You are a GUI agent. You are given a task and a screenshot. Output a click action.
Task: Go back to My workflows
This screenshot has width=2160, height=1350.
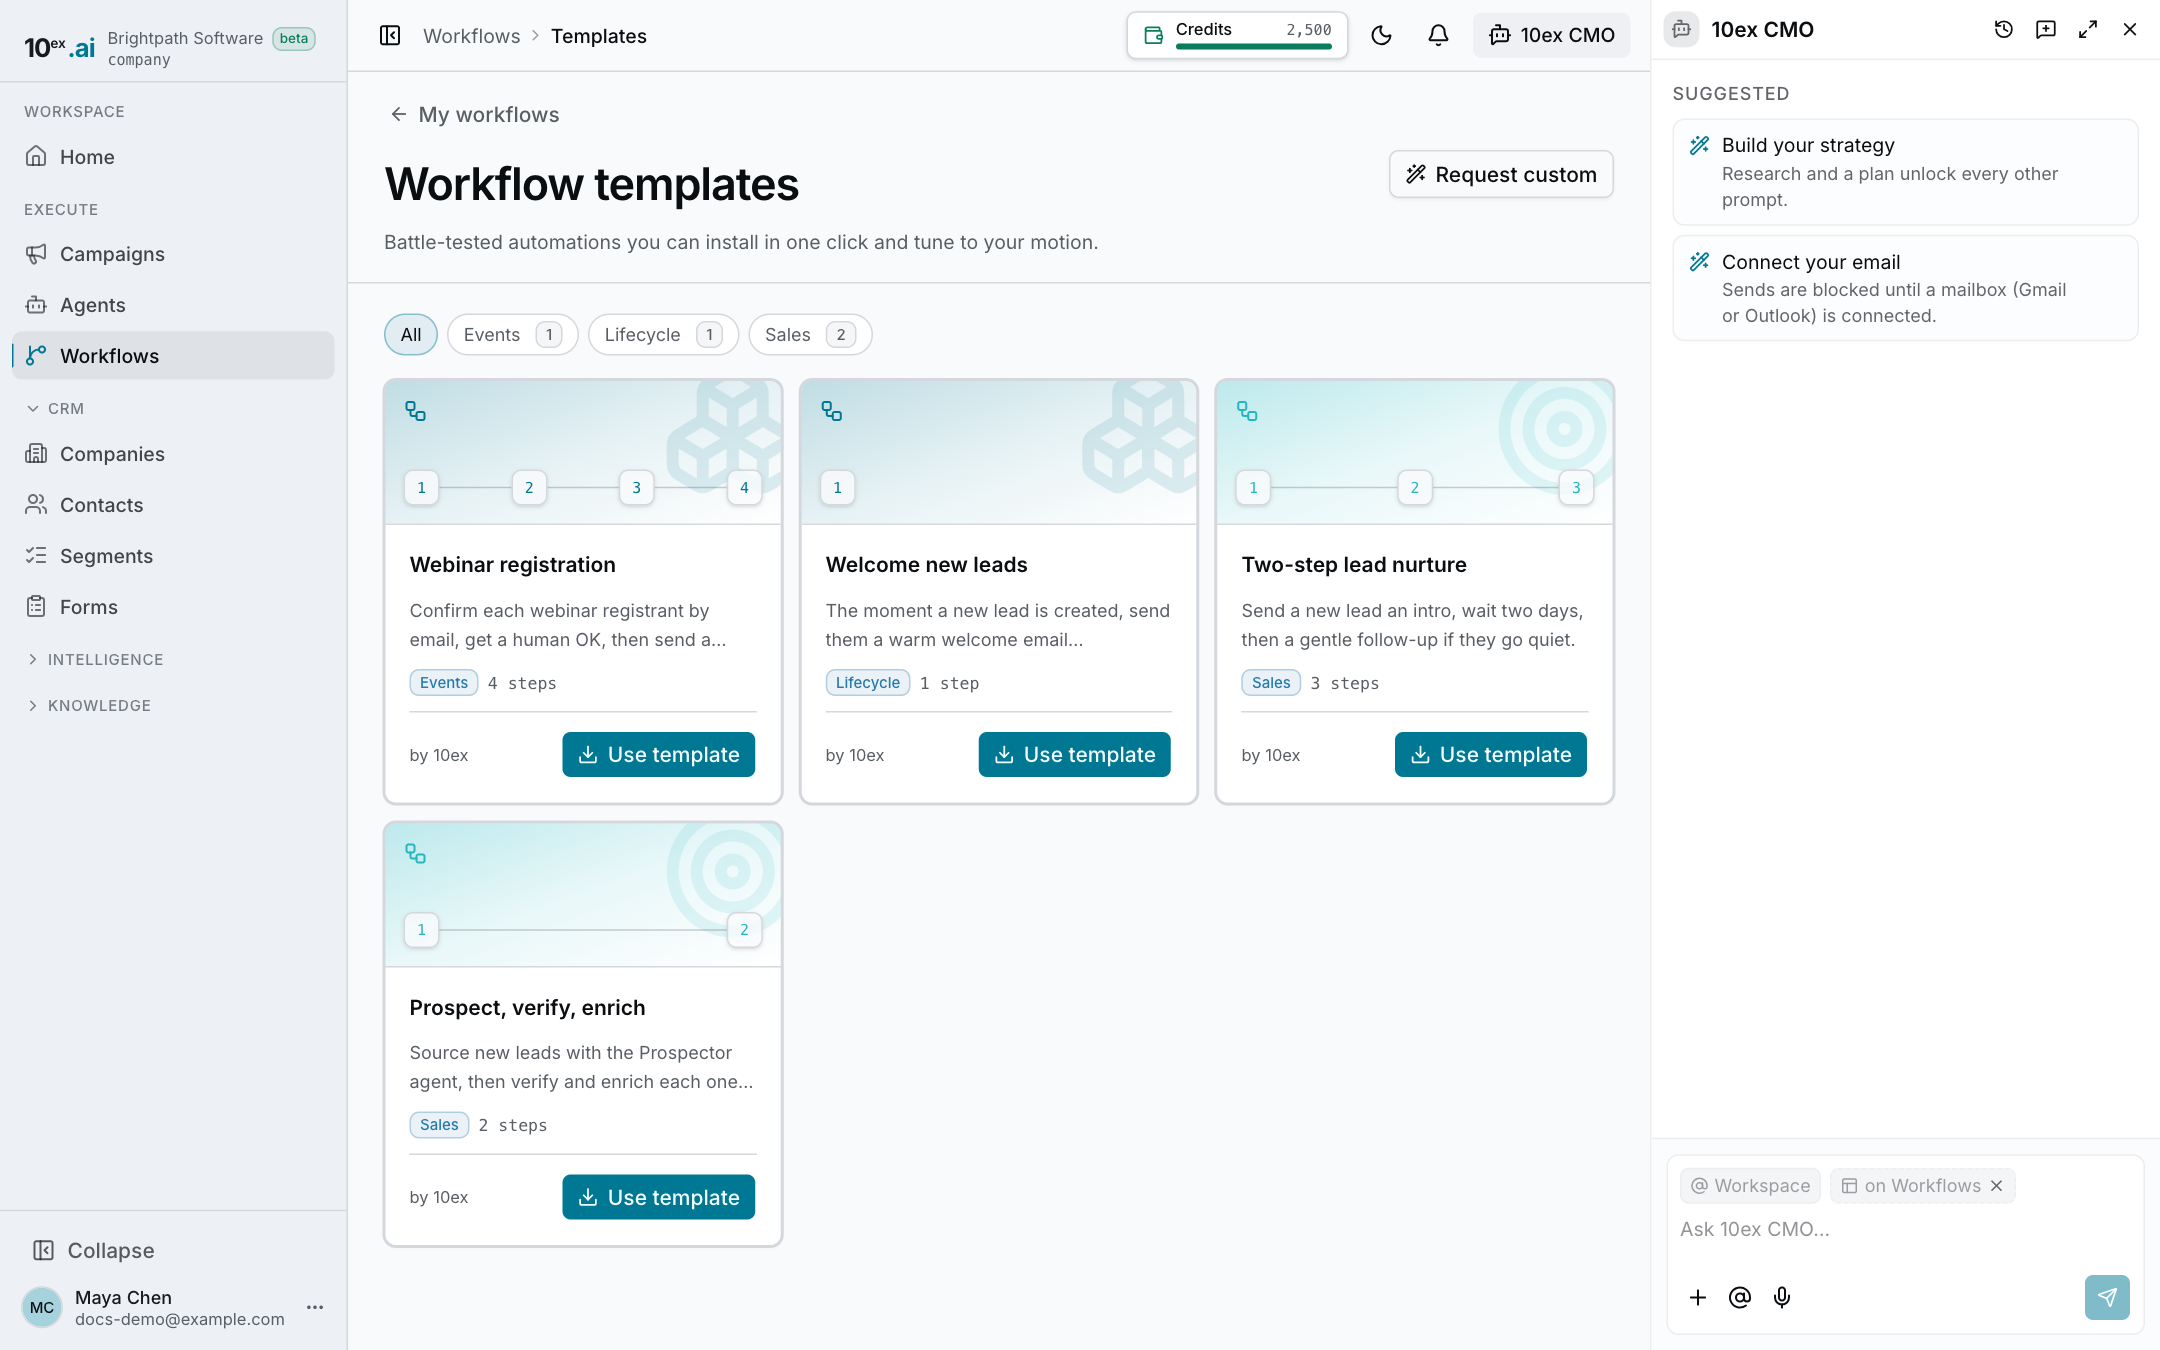(474, 114)
